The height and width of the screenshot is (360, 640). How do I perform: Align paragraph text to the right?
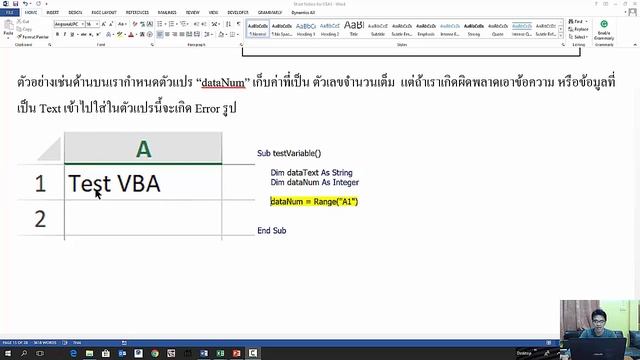(x=175, y=35)
